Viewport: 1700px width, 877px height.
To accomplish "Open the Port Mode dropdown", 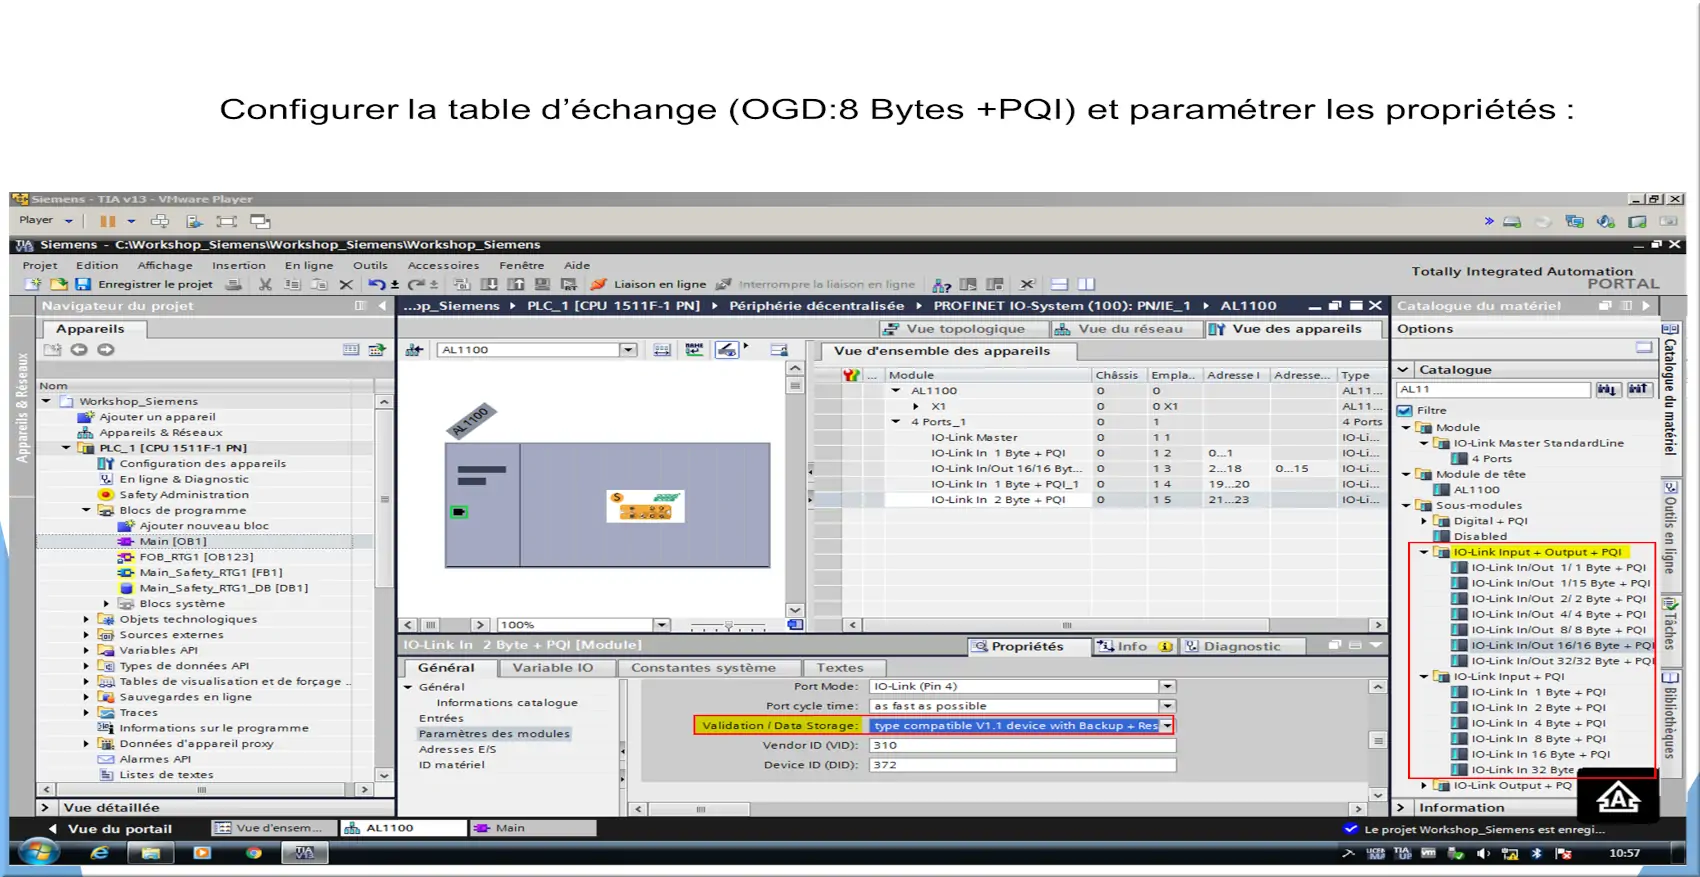I will point(1167,687).
